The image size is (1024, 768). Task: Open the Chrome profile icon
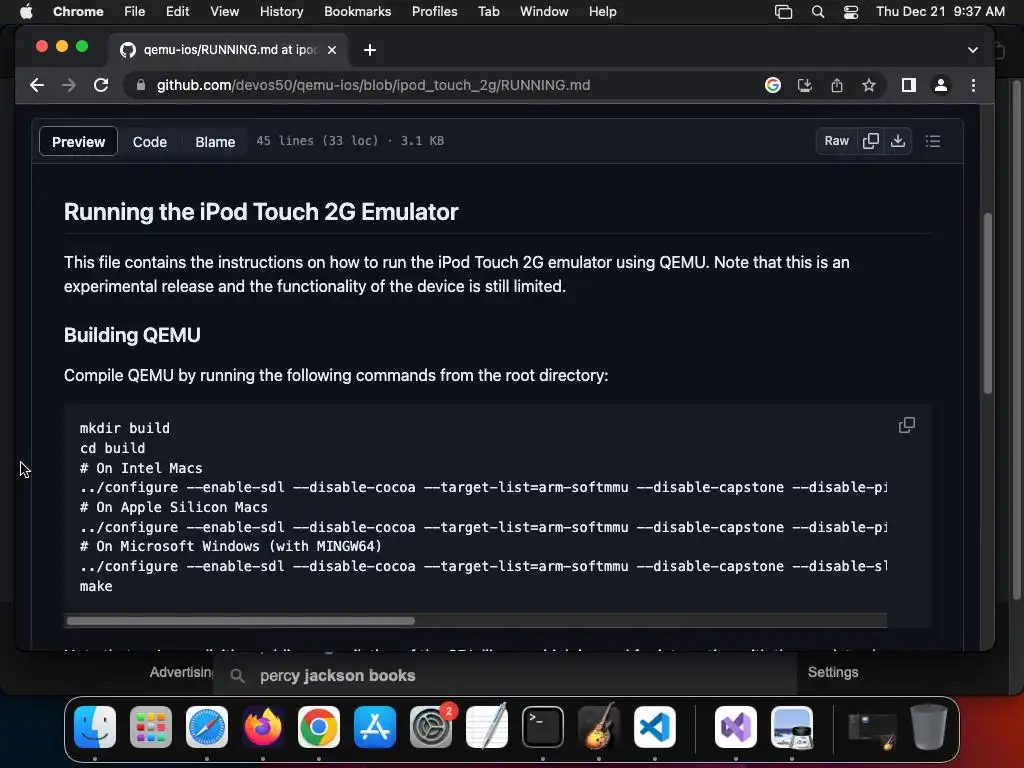[x=940, y=85]
